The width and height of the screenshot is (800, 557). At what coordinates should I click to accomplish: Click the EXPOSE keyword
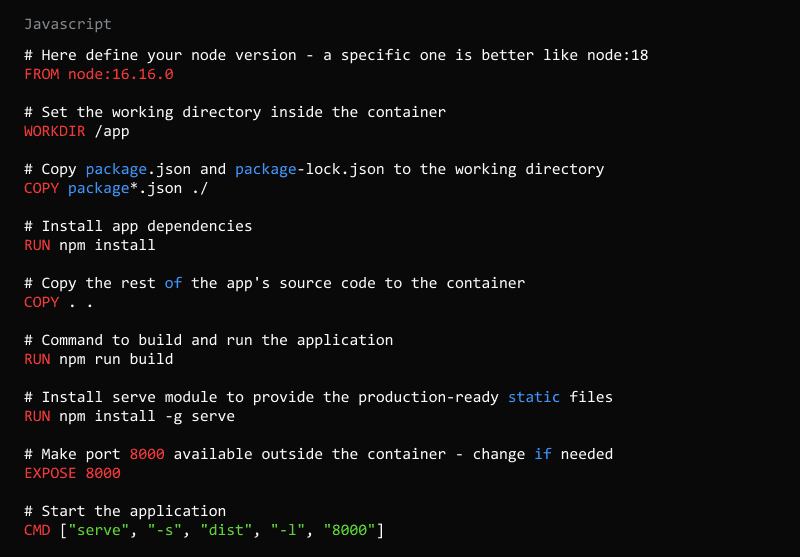pos(50,473)
